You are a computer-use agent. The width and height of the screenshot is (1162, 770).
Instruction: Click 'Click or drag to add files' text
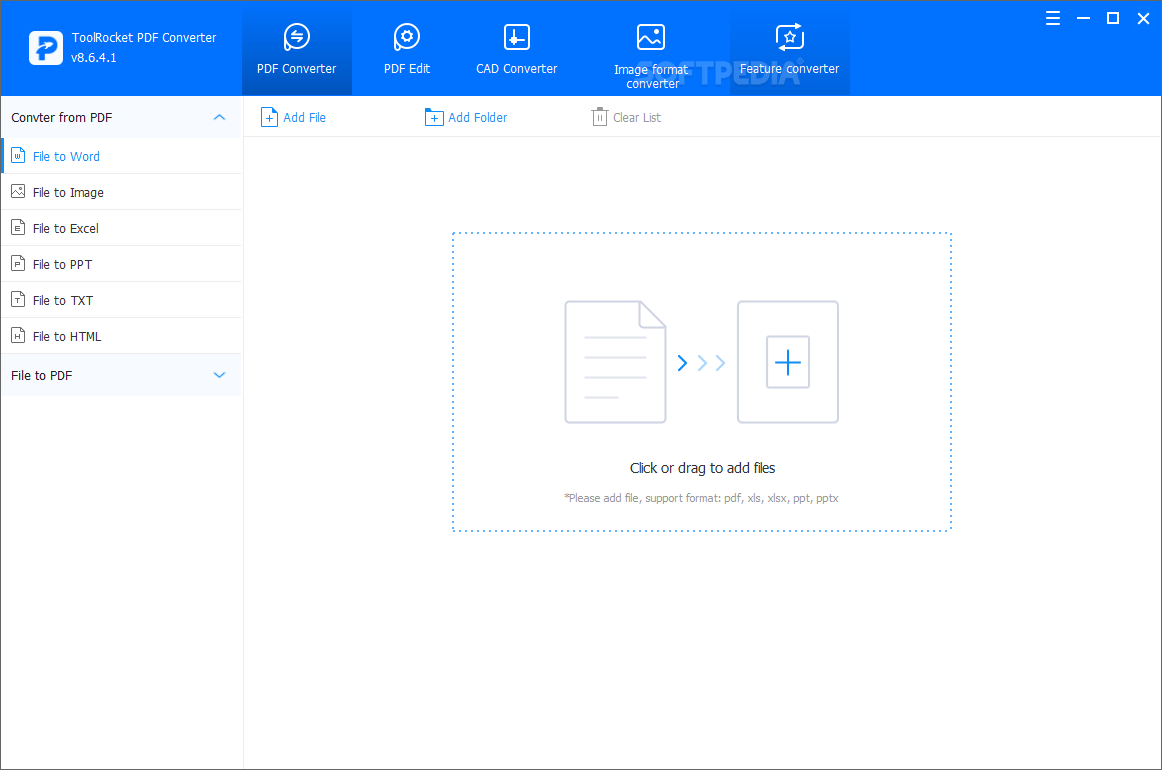tap(703, 468)
